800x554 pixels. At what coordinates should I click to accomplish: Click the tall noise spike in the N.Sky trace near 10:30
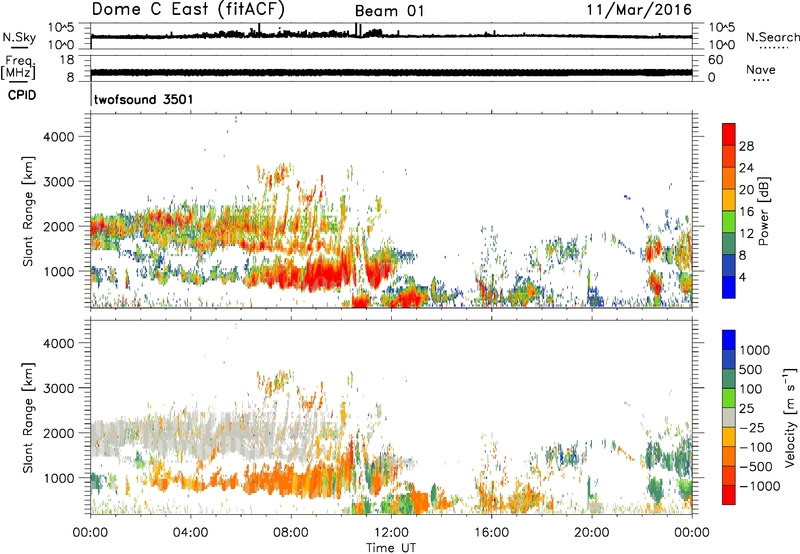tap(358, 30)
